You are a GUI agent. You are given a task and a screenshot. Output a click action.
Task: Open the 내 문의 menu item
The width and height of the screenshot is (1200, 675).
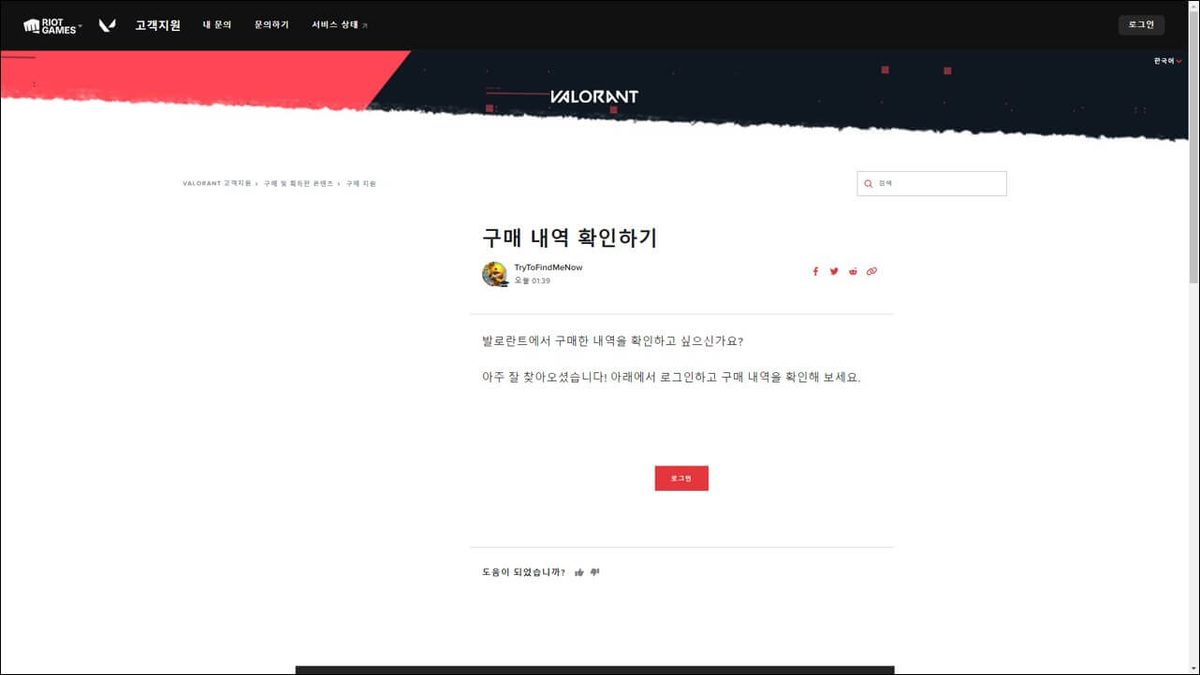pyautogui.click(x=217, y=25)
